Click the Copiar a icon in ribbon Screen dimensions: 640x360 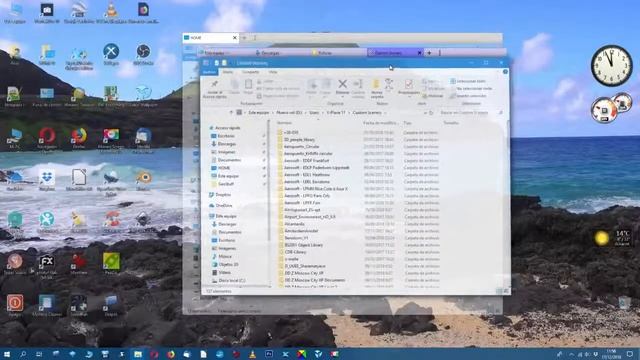[x=326, y=84]
